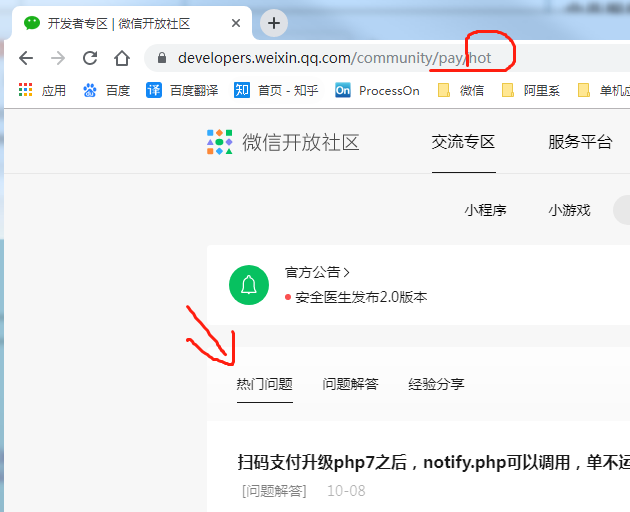Open 安全医生发布2.0版本 announcement
This screenshot has width=630, height=512.
click(361, 297)
